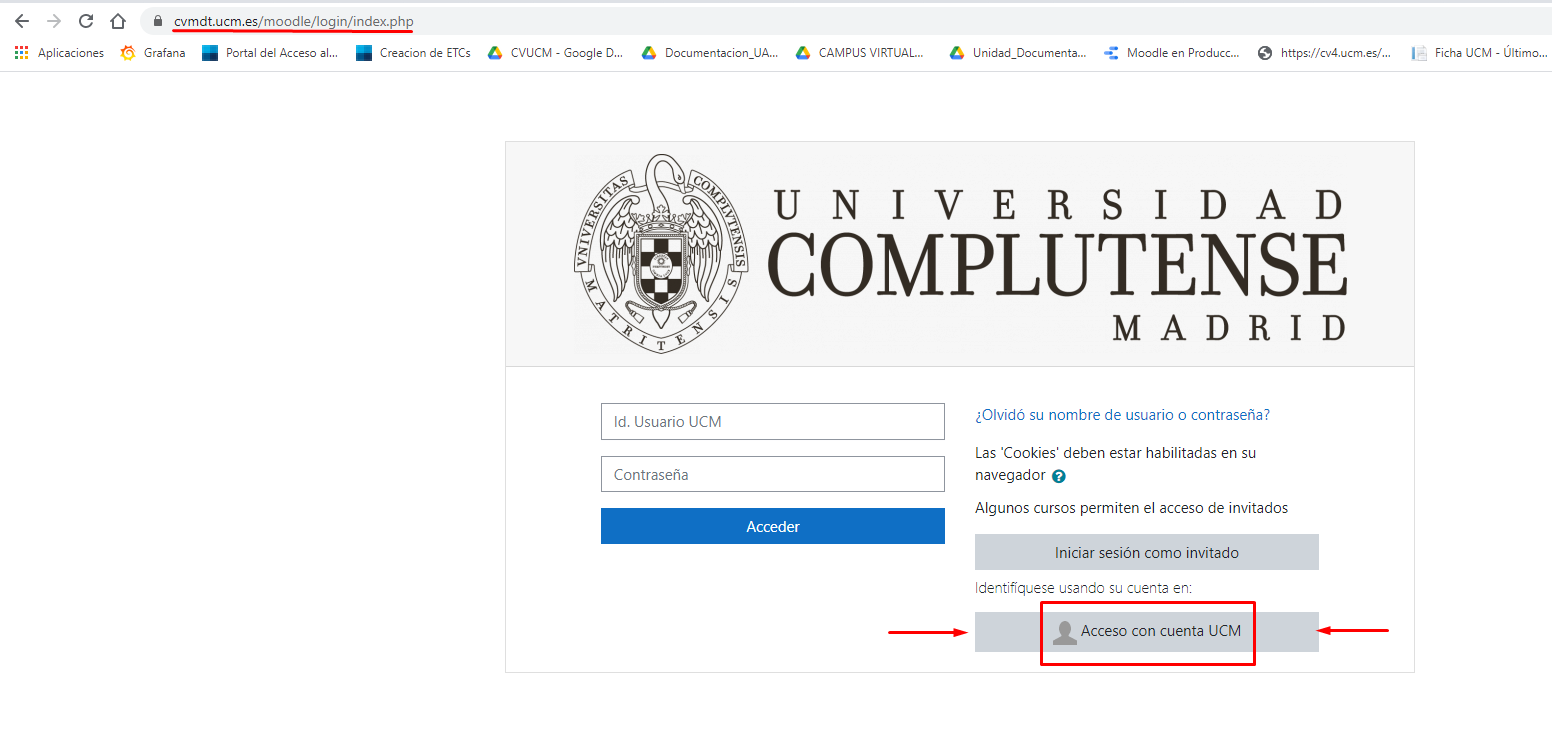Open CVUCM - Google Drive bookmark
Viewport: 1552px width, 733px height.
[555, 53]
